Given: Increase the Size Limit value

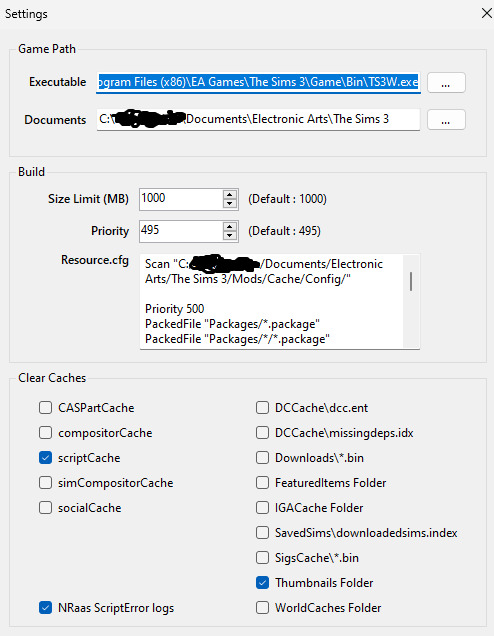Looking at the screenshot, I should coord(230,194).
